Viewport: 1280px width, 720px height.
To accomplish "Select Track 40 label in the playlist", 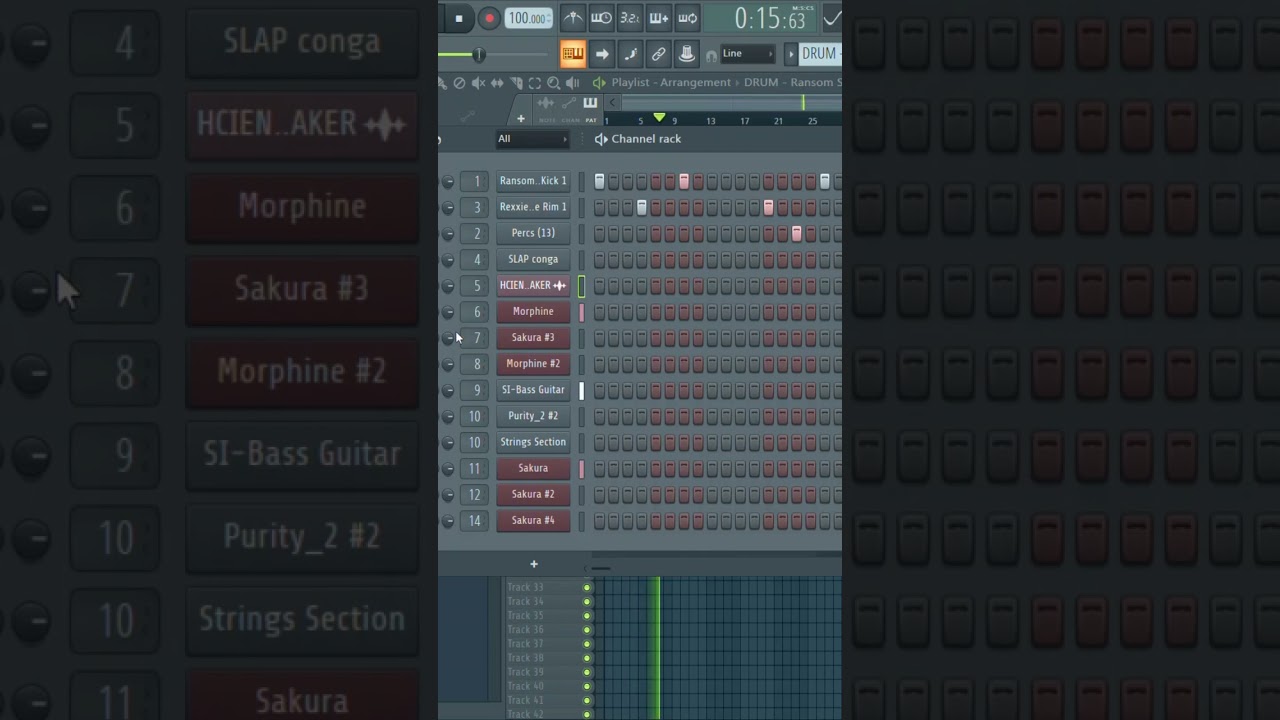I will coord(525,686).
